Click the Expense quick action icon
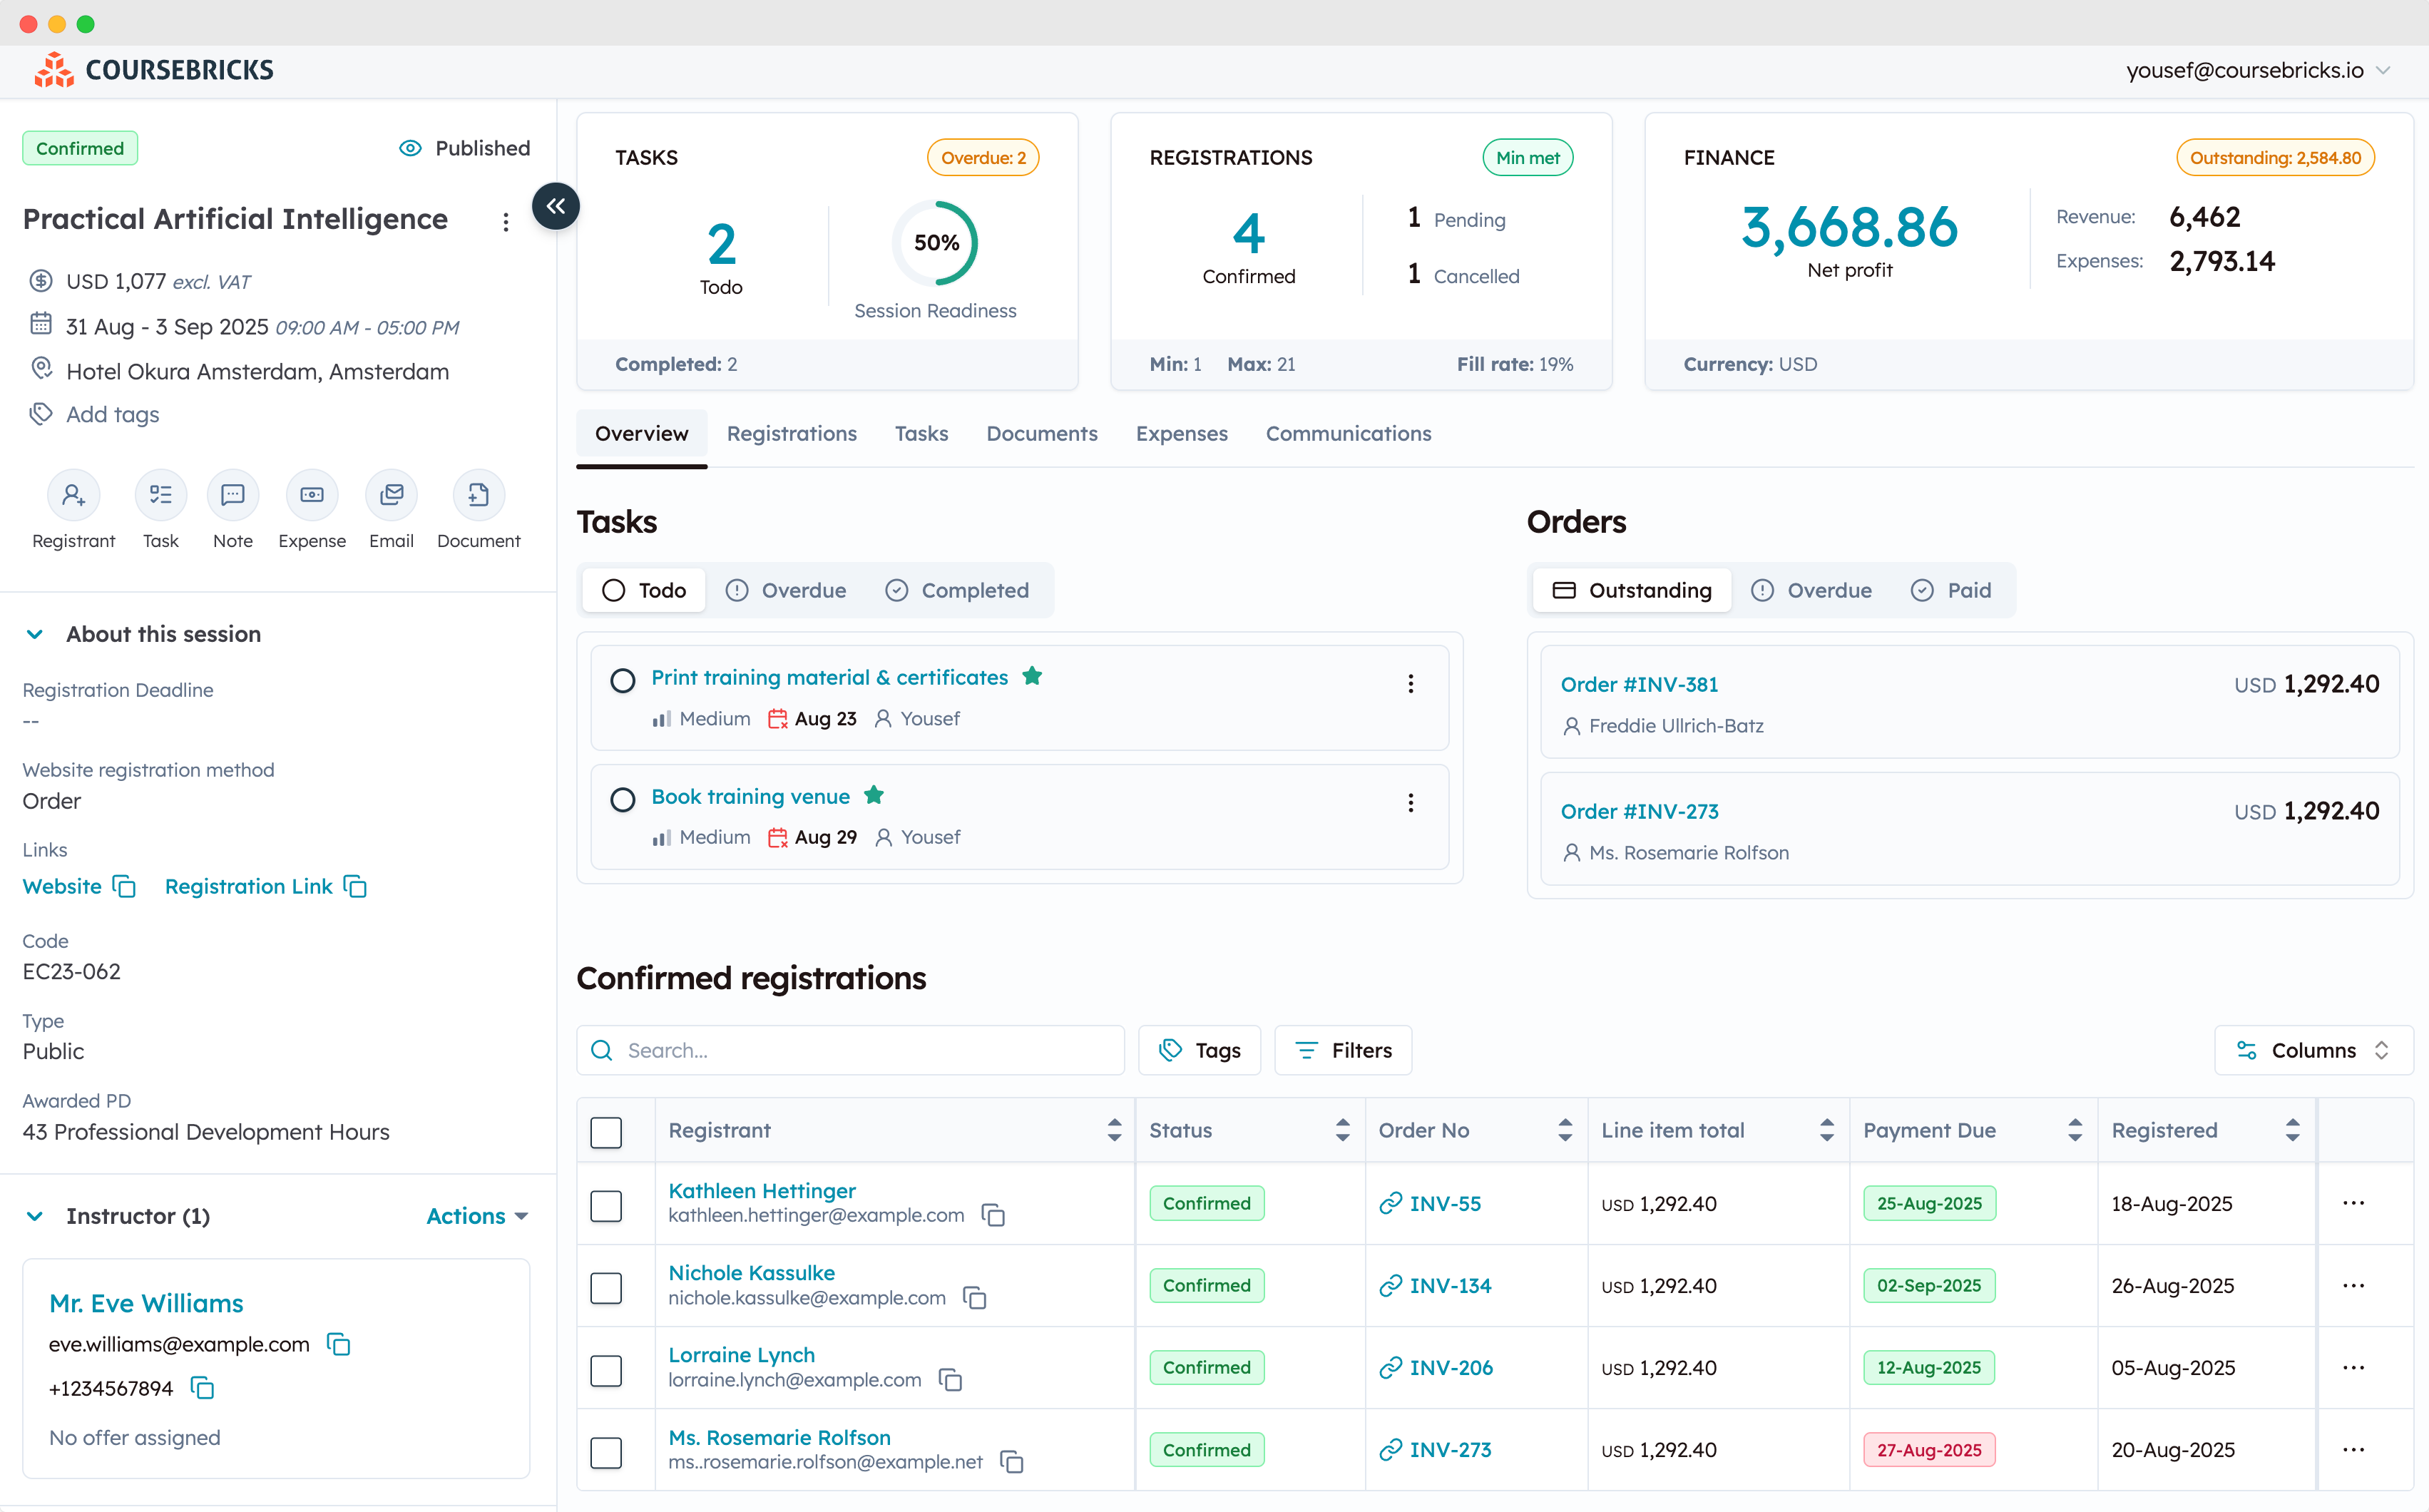The width and height of the screenshot is (2429, 1512). (x=311, y=496)
